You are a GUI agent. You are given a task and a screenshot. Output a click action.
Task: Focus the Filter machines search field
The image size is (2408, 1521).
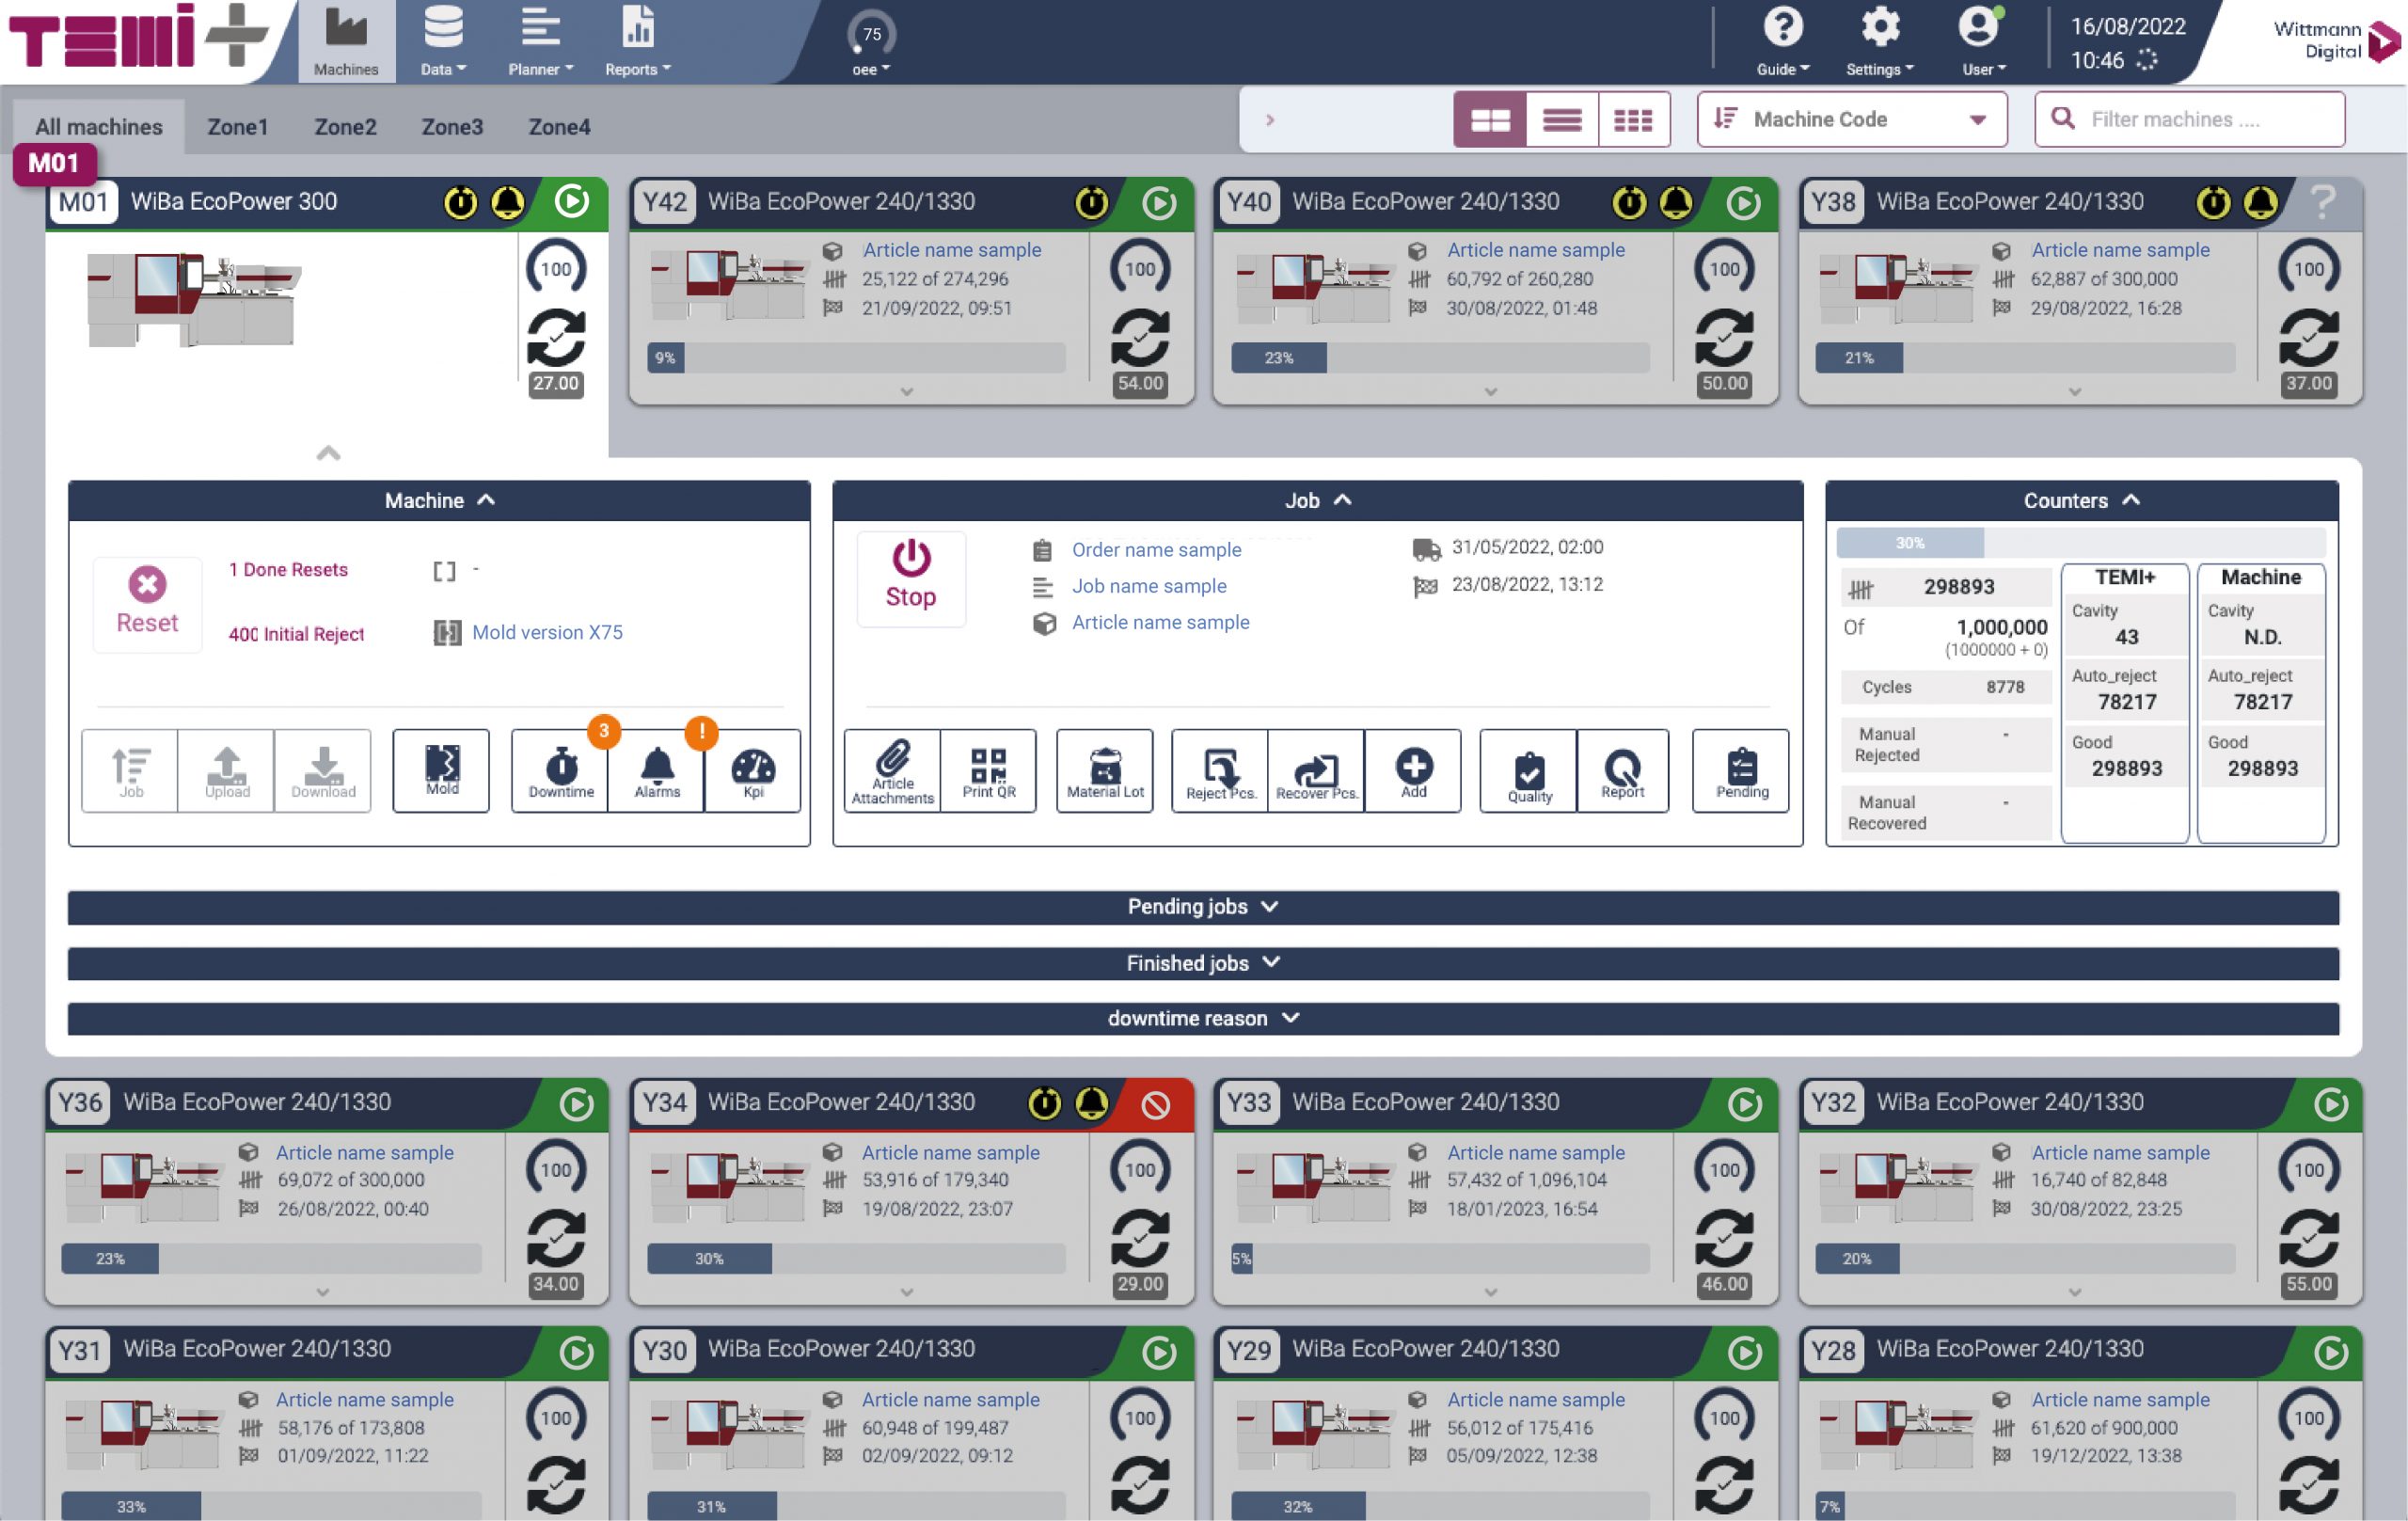[2189, 119]
